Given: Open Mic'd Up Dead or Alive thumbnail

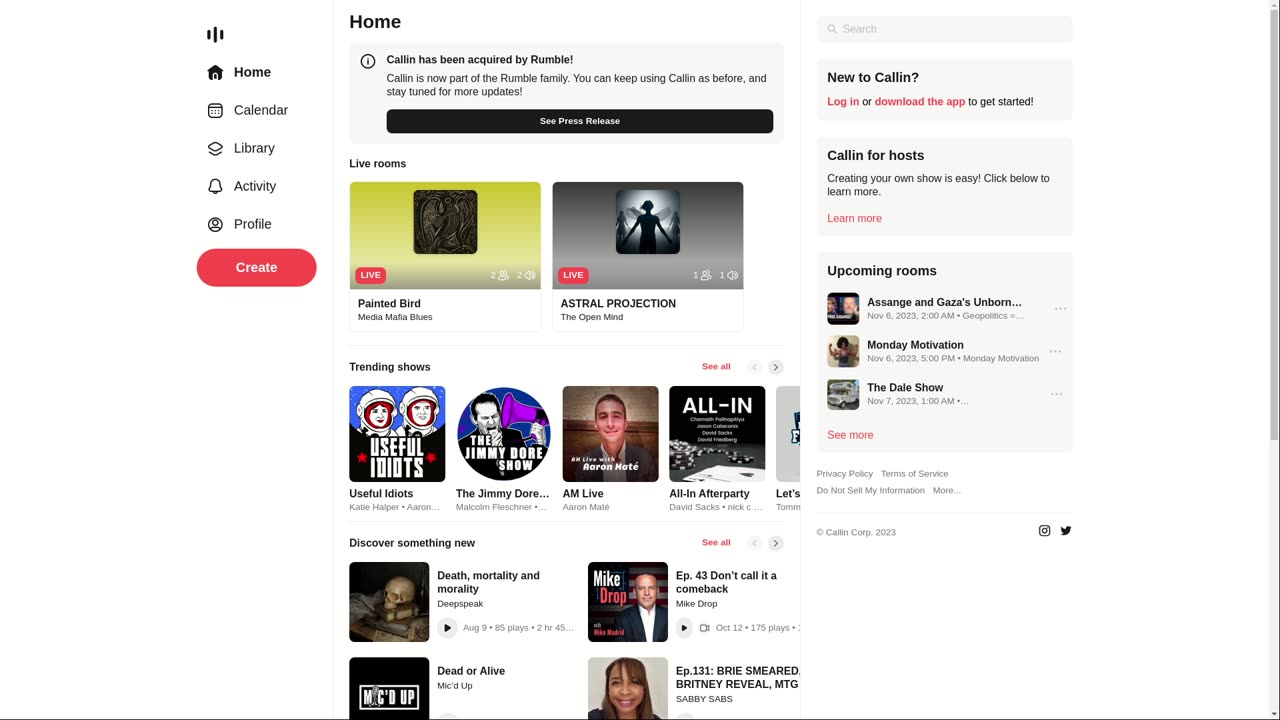Looking at the screenshot, I should [389, 688].
